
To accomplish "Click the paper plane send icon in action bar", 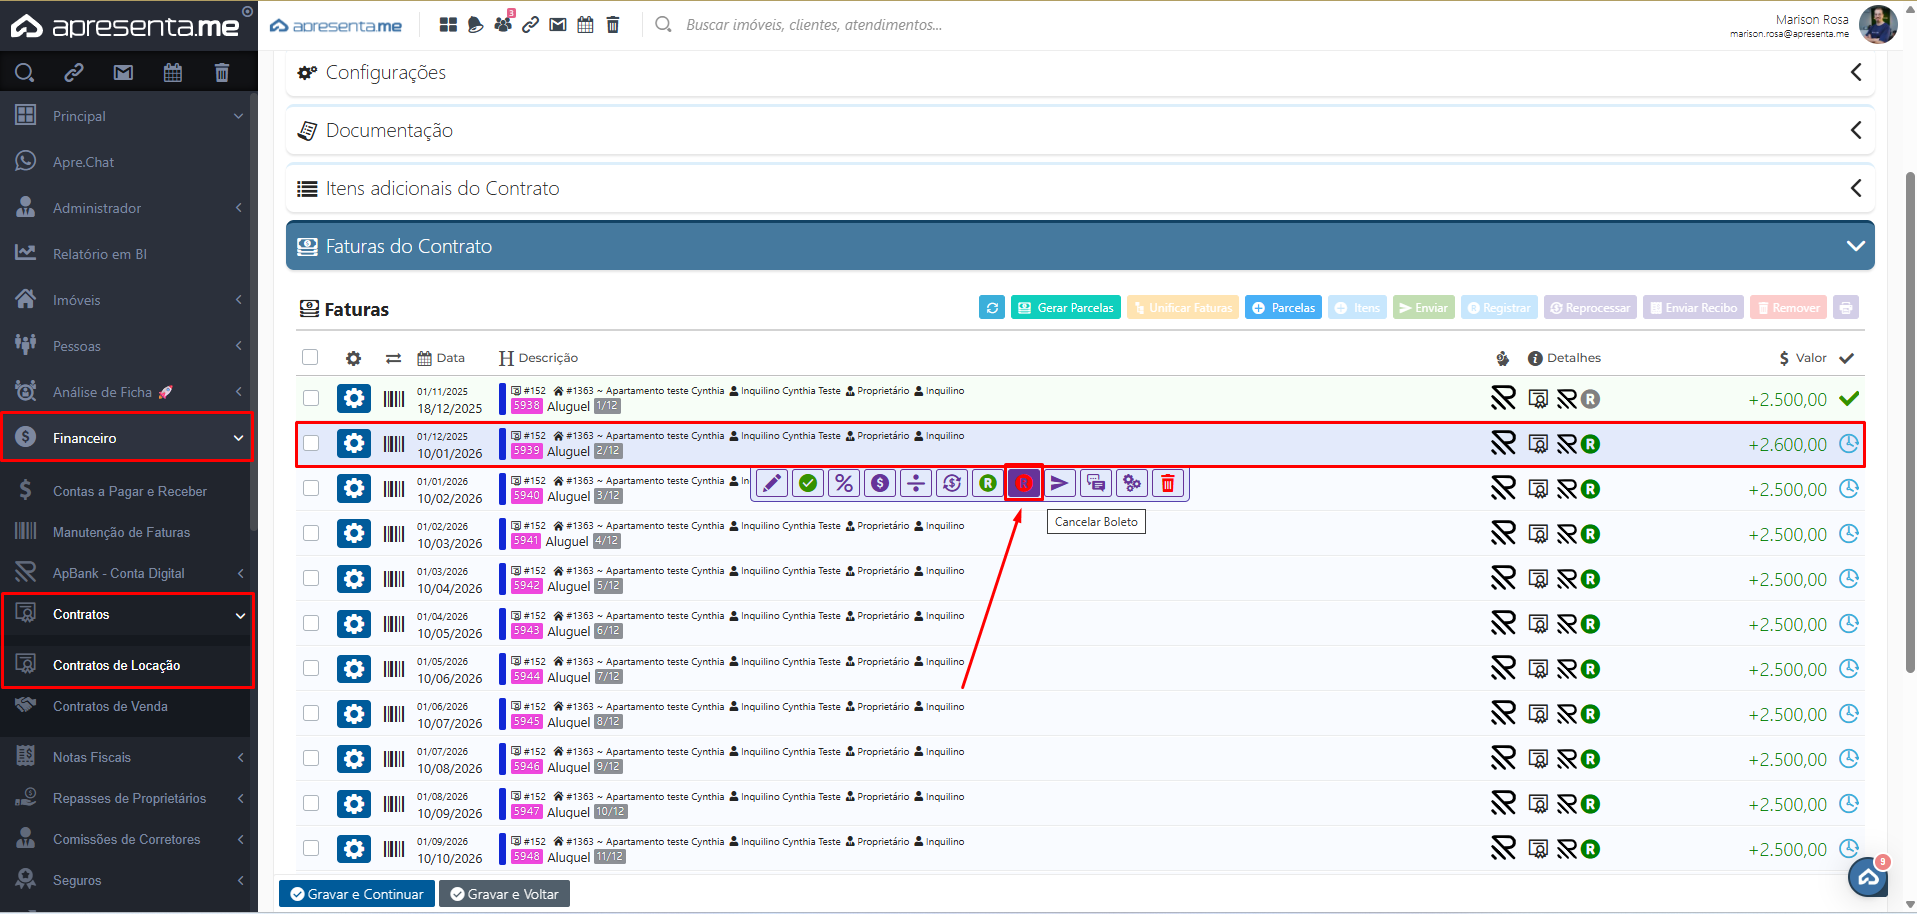I will tap(1059, 484).
